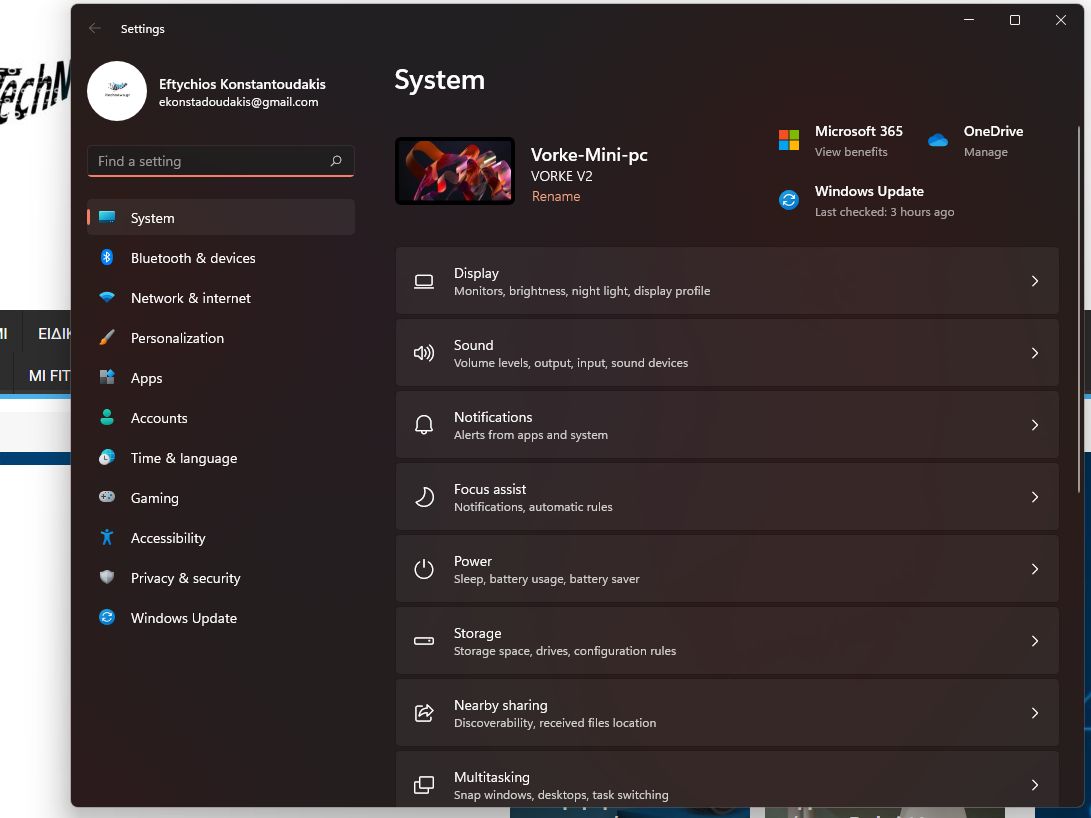1091x818 pixels.
Task: Expand the Storage row chevron
Action: (1035, 641)
